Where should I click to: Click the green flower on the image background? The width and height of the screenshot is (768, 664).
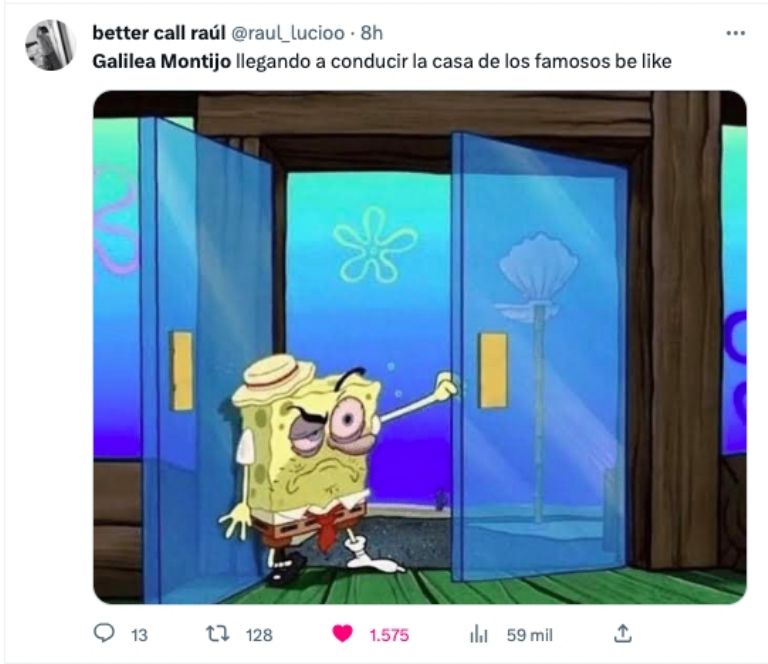375,244
